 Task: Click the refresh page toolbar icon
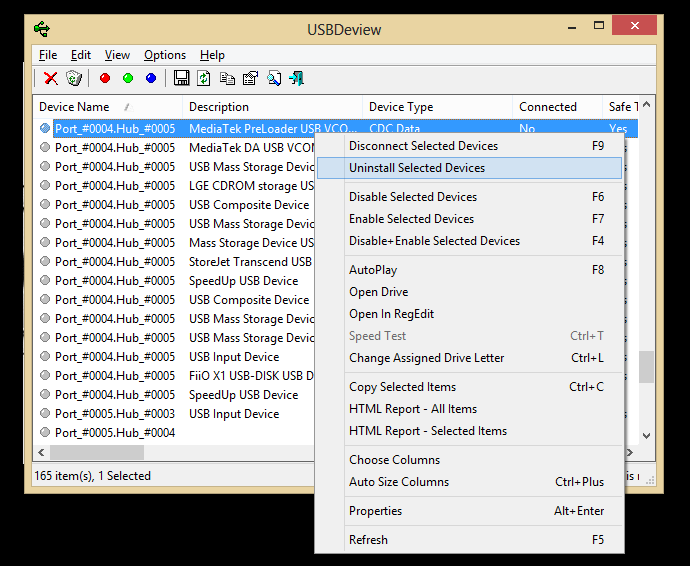(204, 78)
